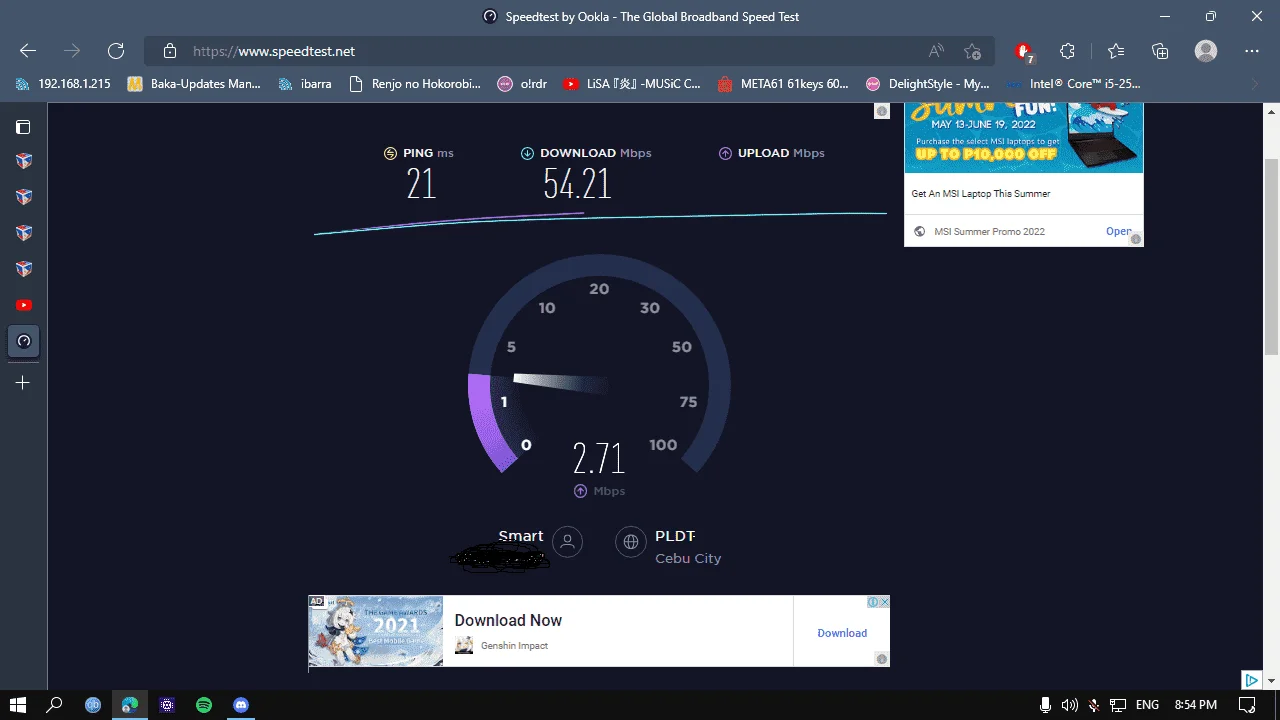Image resolution: width=1280 pixels, height=720 pixels.
Task: Switch to the first cube-icon vertical tab
Action: [x=23, y=161]
